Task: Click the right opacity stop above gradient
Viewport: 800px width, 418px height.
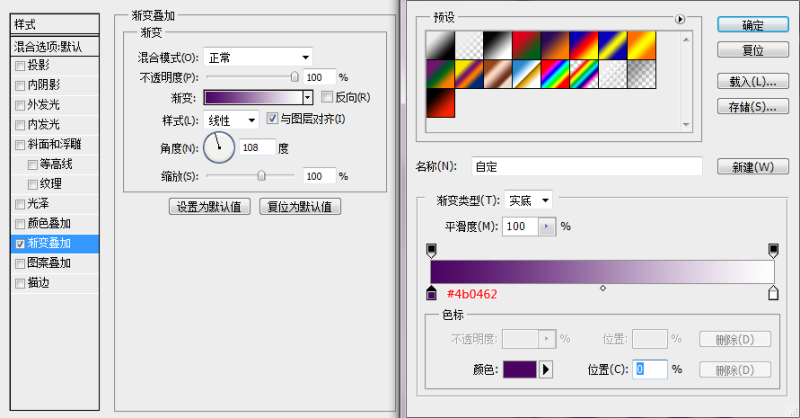Action: [773, 249]
